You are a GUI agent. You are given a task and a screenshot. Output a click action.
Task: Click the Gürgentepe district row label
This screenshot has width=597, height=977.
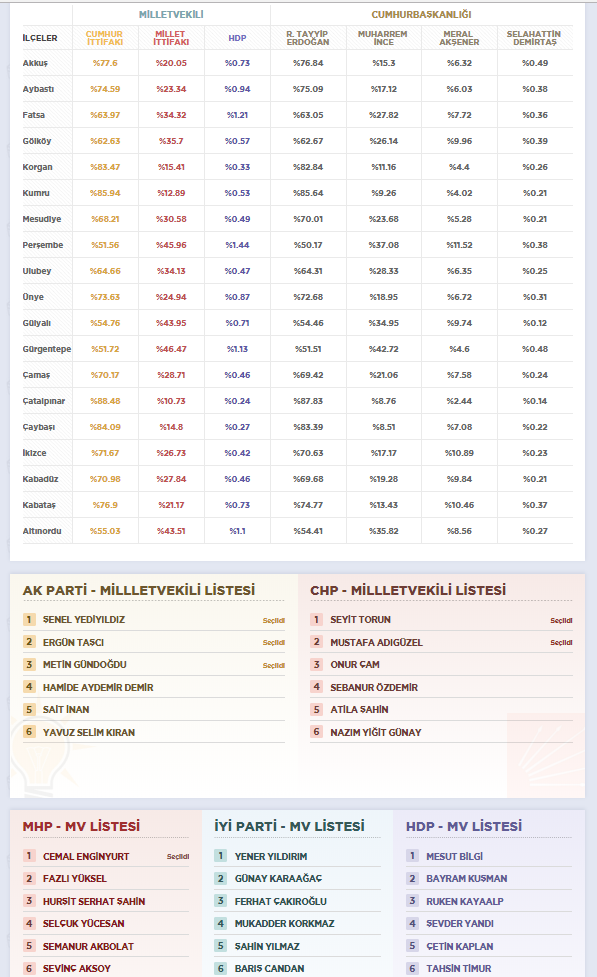(47, 350)
